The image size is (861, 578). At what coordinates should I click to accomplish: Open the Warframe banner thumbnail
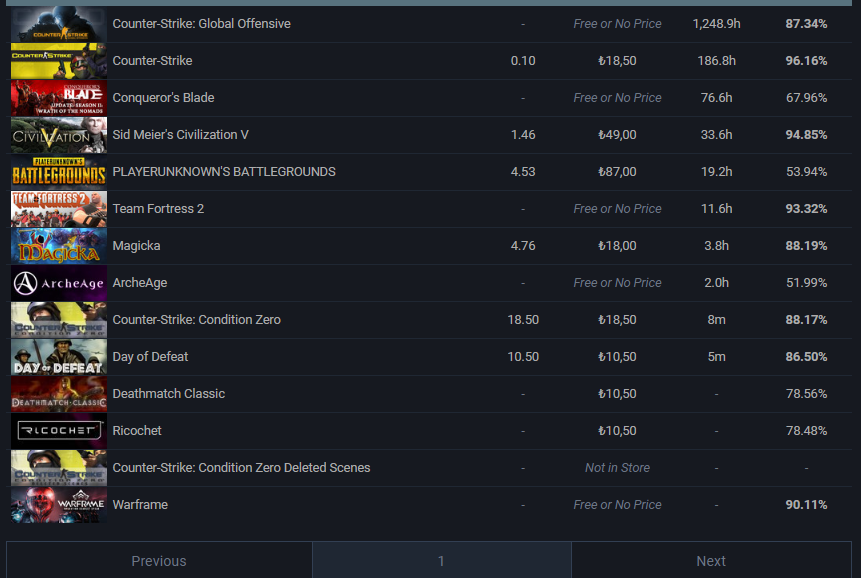tap(59, 505)
